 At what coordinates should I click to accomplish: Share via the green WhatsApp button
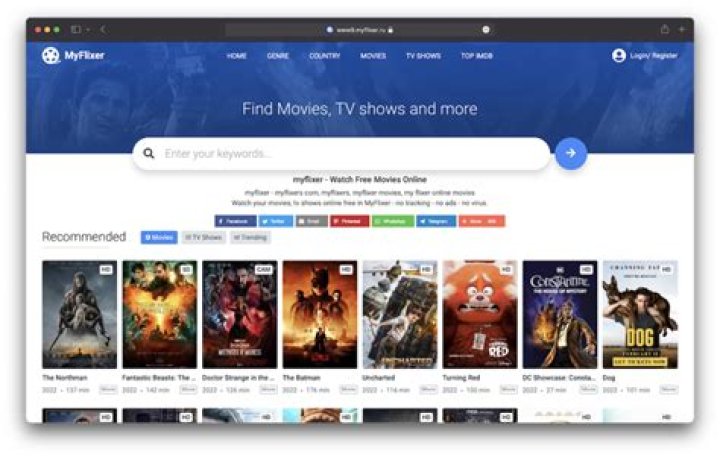[393, 220]
